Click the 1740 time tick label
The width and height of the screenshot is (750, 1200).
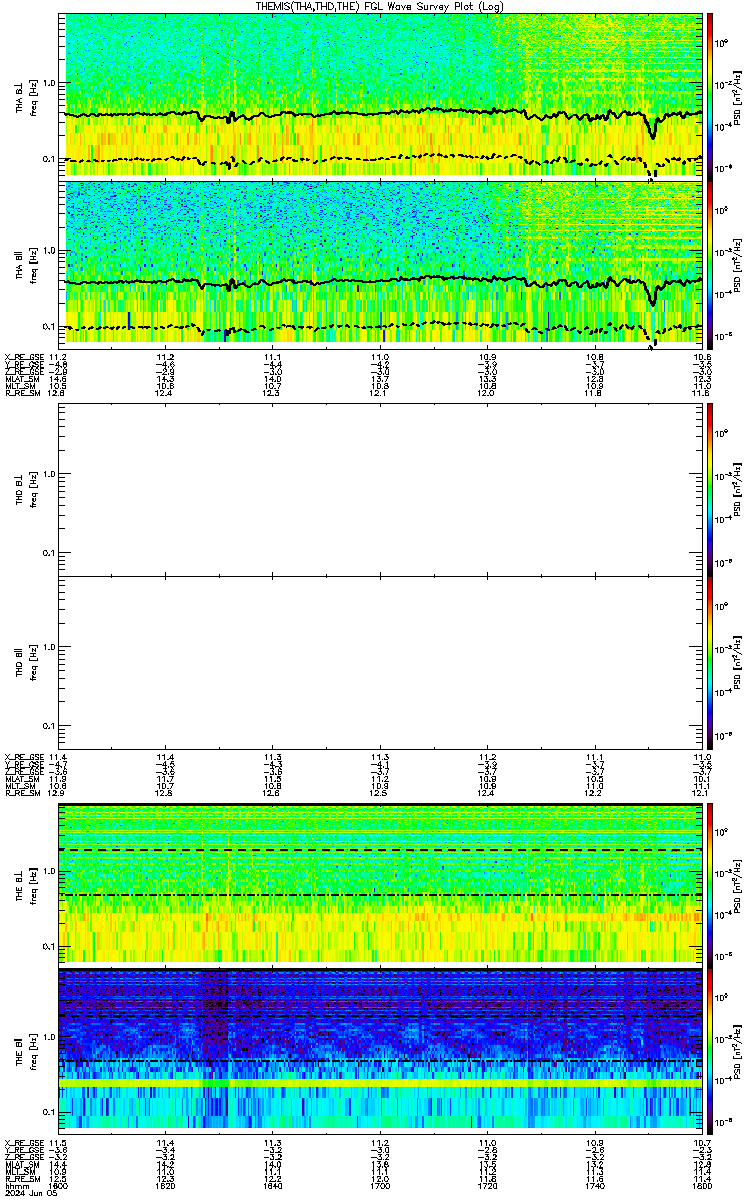[593, 1186]
